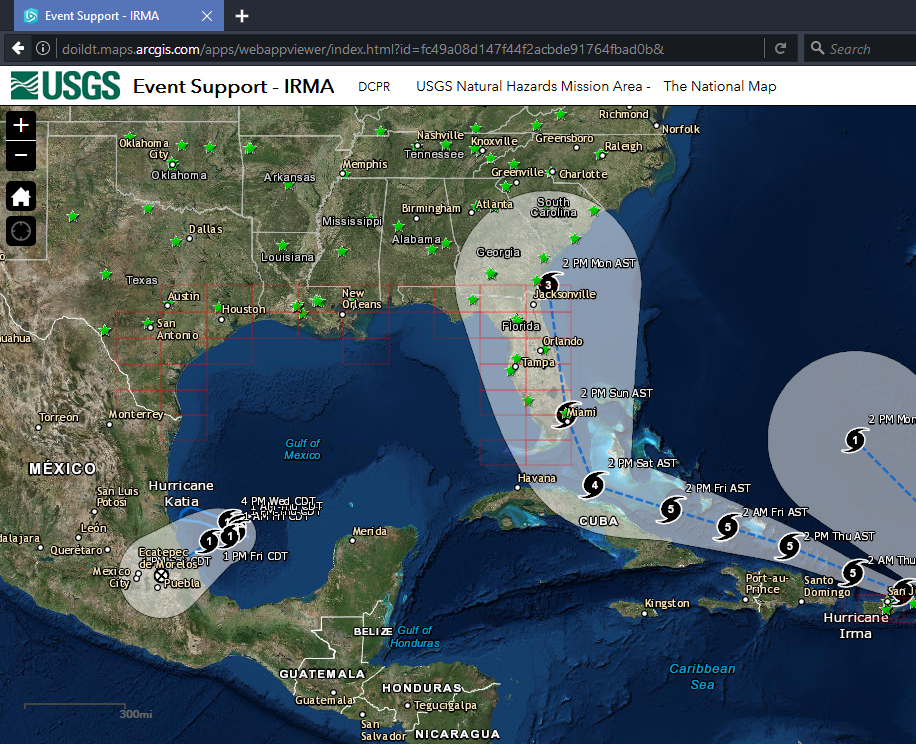Zoom in on the map
The width and height of the screenshot is (916, 744).
21,126
